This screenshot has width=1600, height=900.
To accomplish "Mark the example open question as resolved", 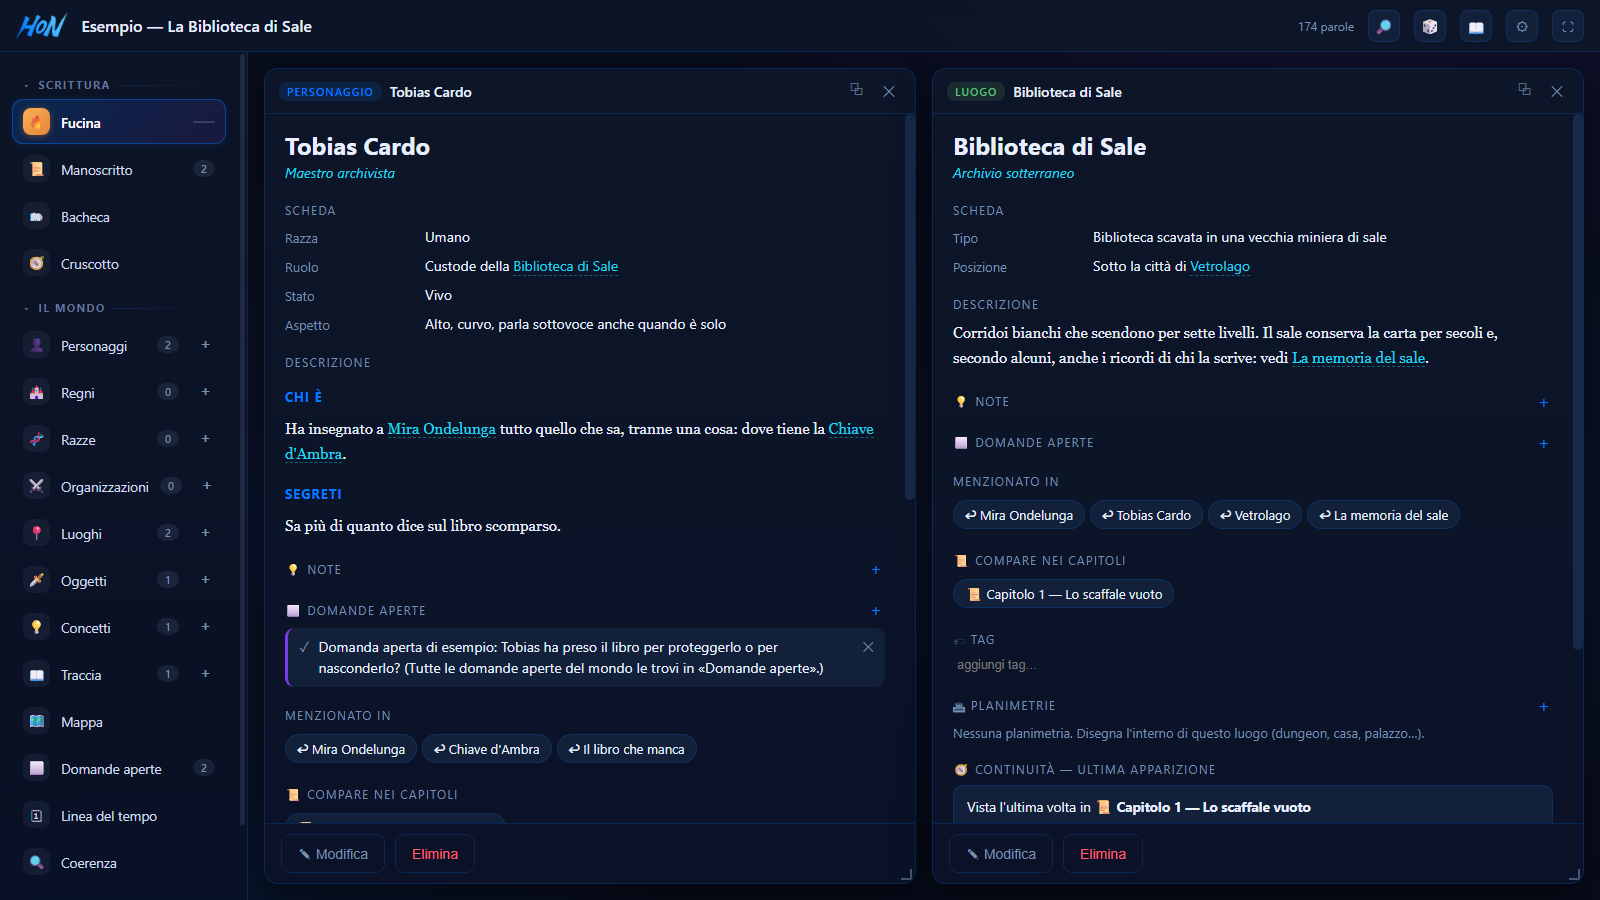I will [x=304, y=647].
